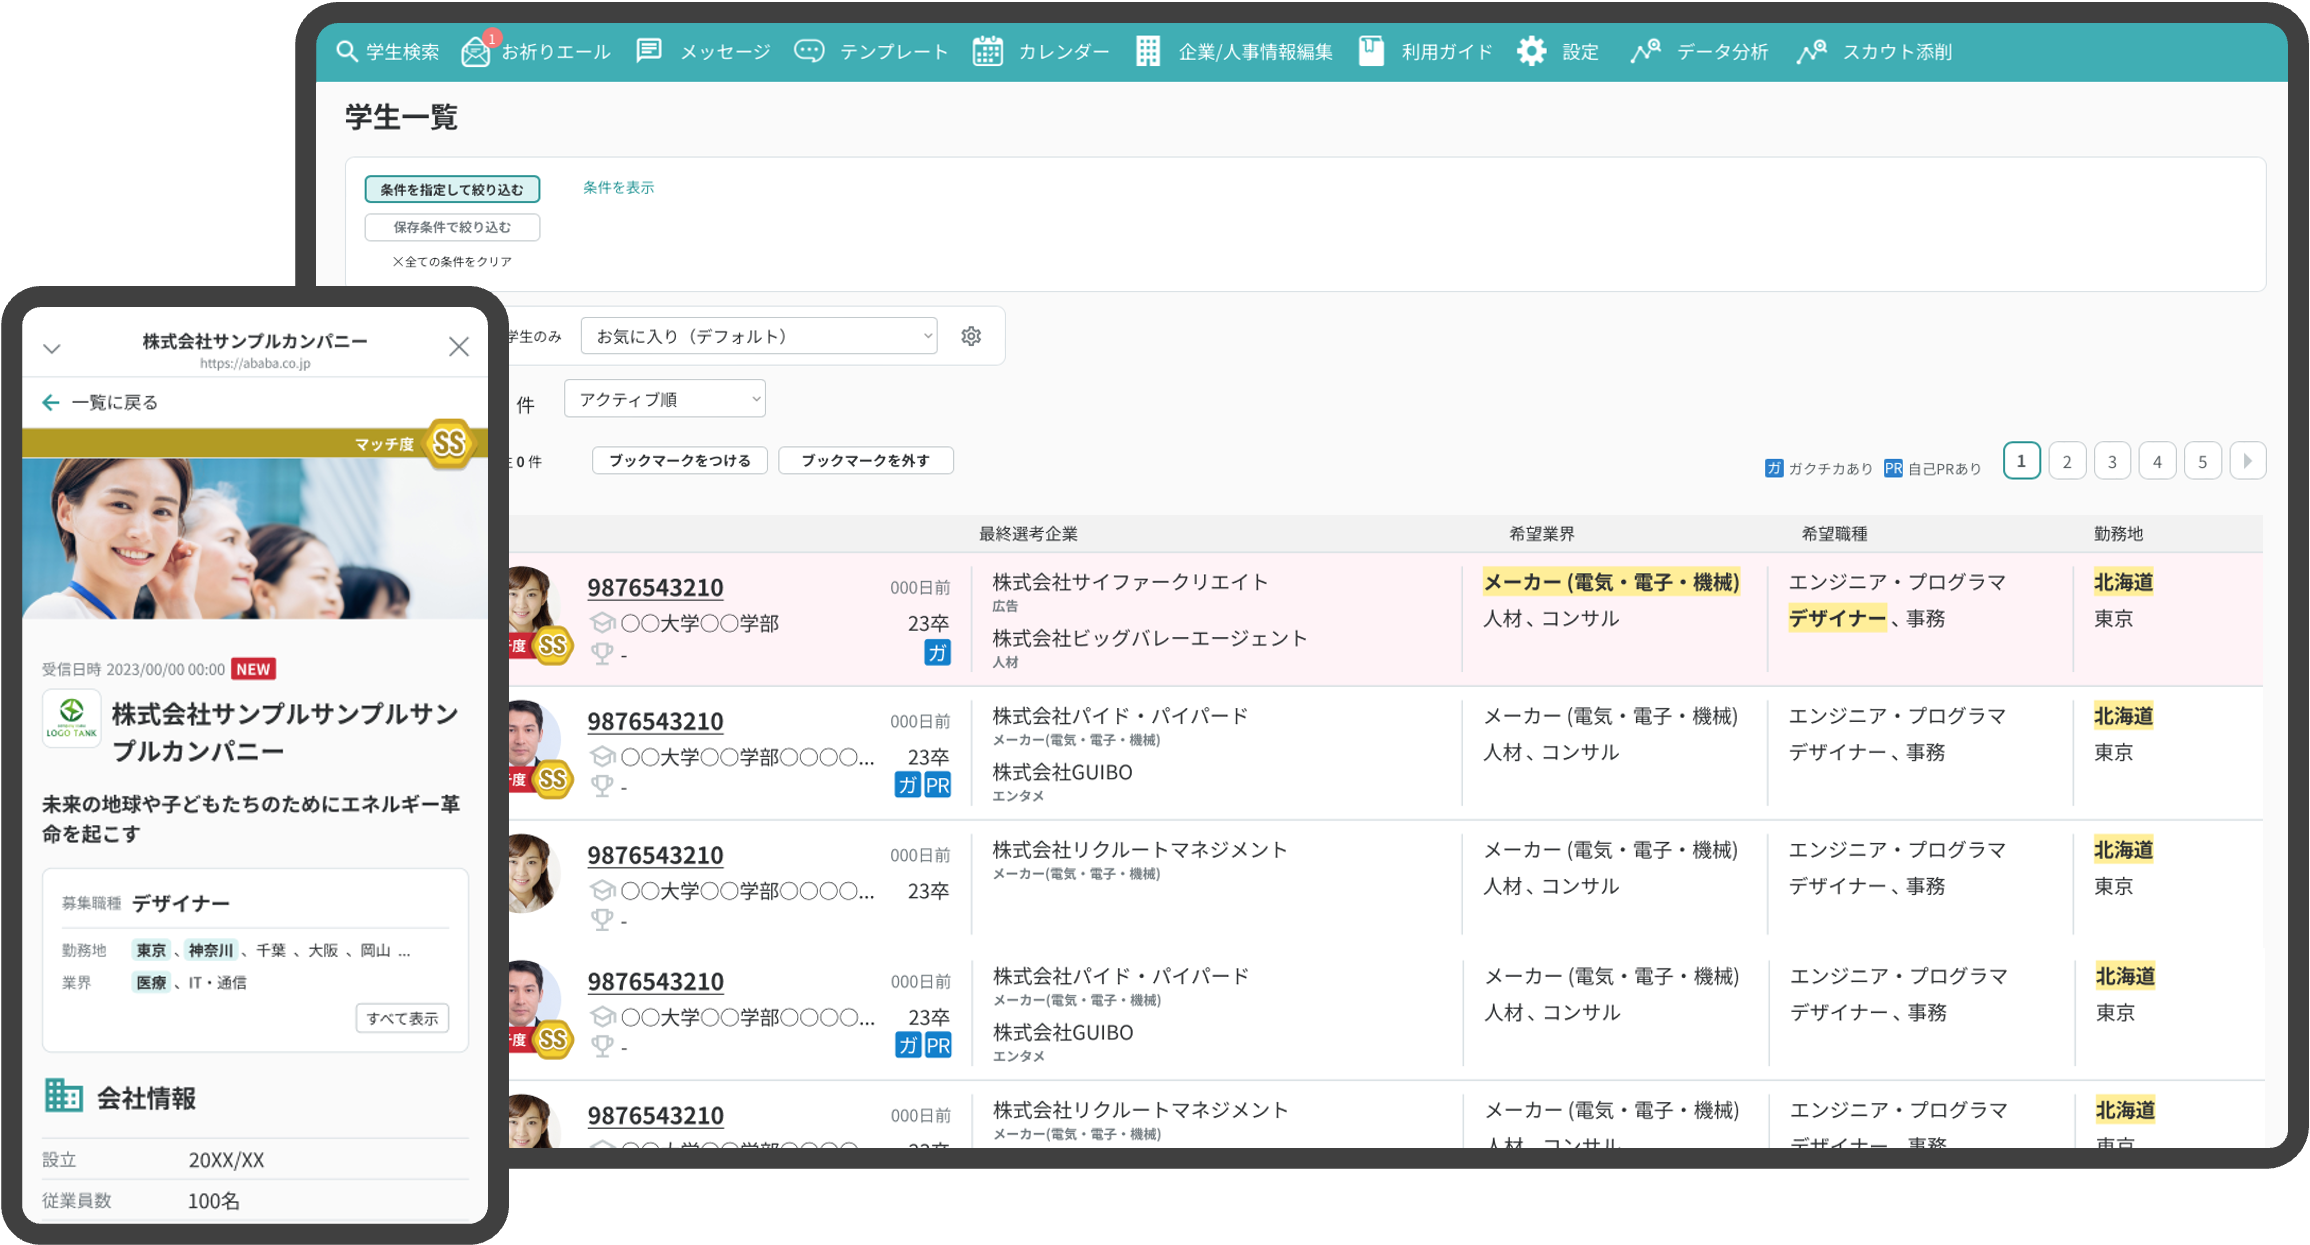This screenshot has width=2310, height=1245.
Task: Open テンプレート speech bubble icon
Action: [809, 51]
